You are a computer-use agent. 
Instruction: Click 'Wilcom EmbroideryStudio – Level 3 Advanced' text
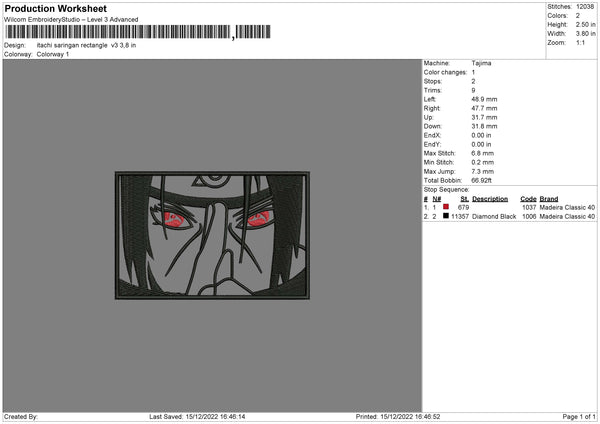pos(71,20)
